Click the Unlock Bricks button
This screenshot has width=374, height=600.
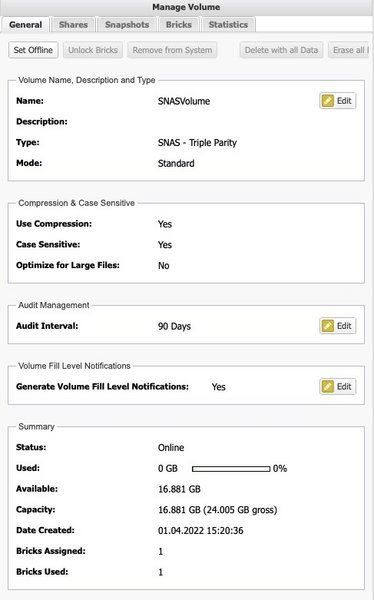tap(93, 50)
